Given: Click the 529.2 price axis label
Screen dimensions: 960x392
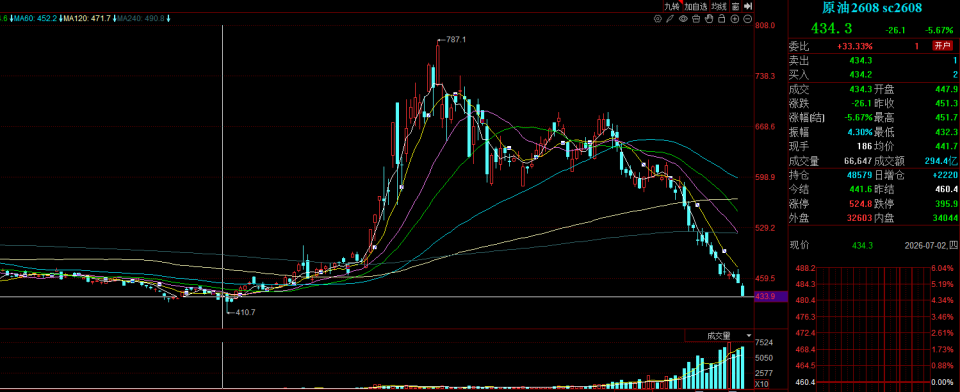Looking at the screenshot, I should pyautogui.click(x=766, y=228).
